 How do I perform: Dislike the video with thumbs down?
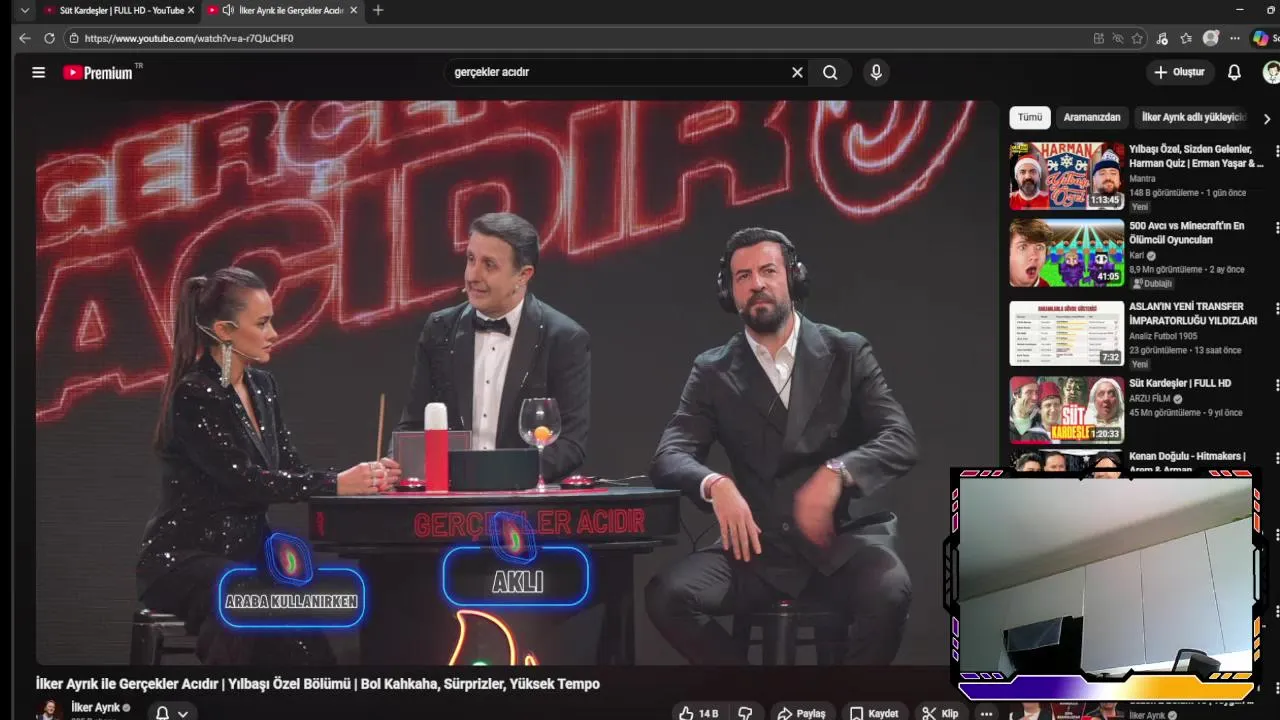tap(745, 713)
